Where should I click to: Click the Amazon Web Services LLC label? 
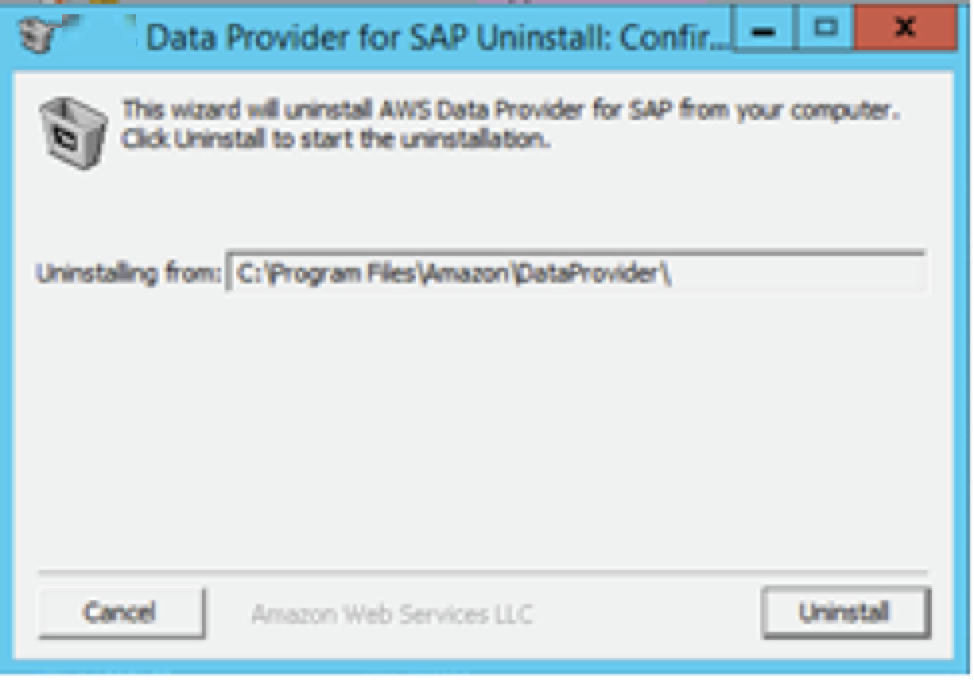[395, 614]
